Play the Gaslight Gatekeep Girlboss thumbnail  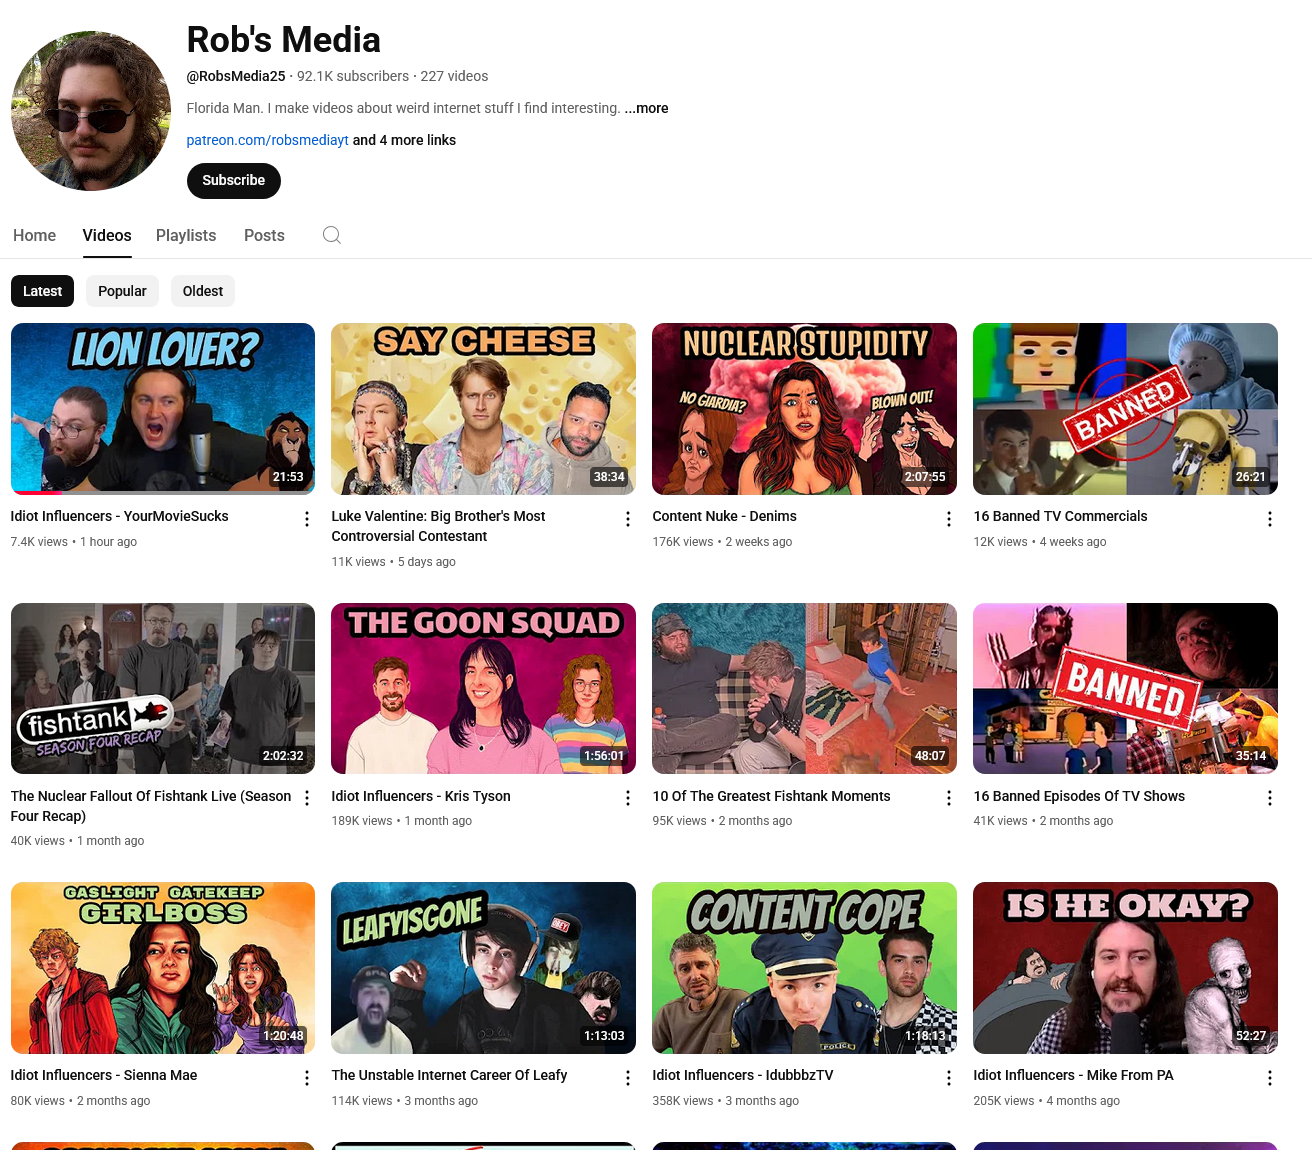click(x=163, y=967)
